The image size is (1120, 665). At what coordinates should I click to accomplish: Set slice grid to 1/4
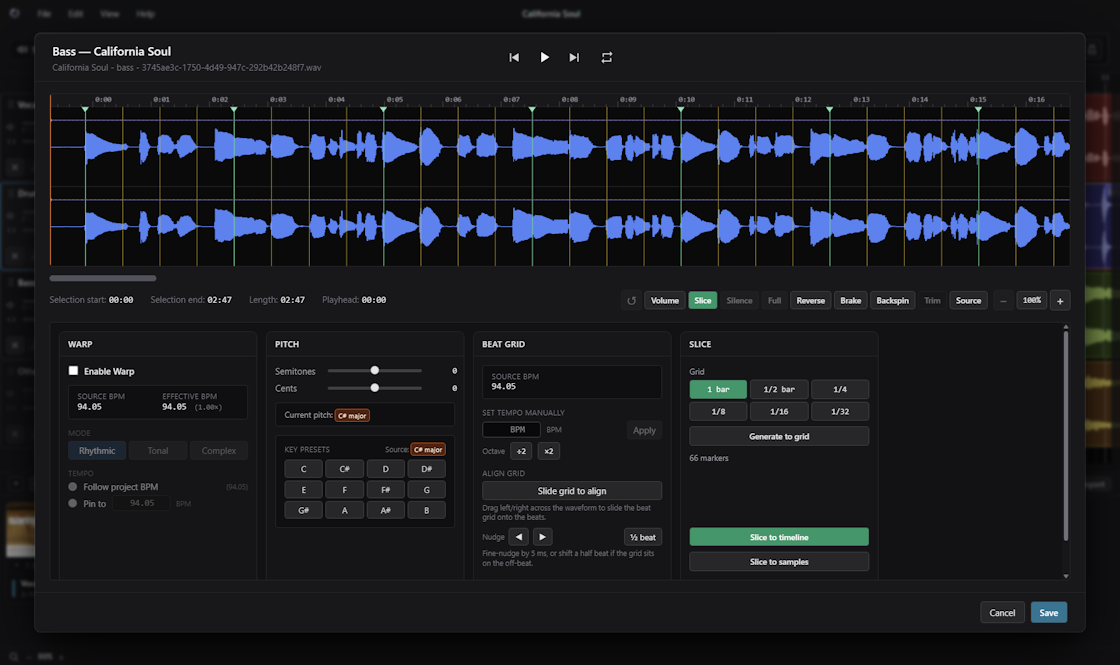(840, 389)
